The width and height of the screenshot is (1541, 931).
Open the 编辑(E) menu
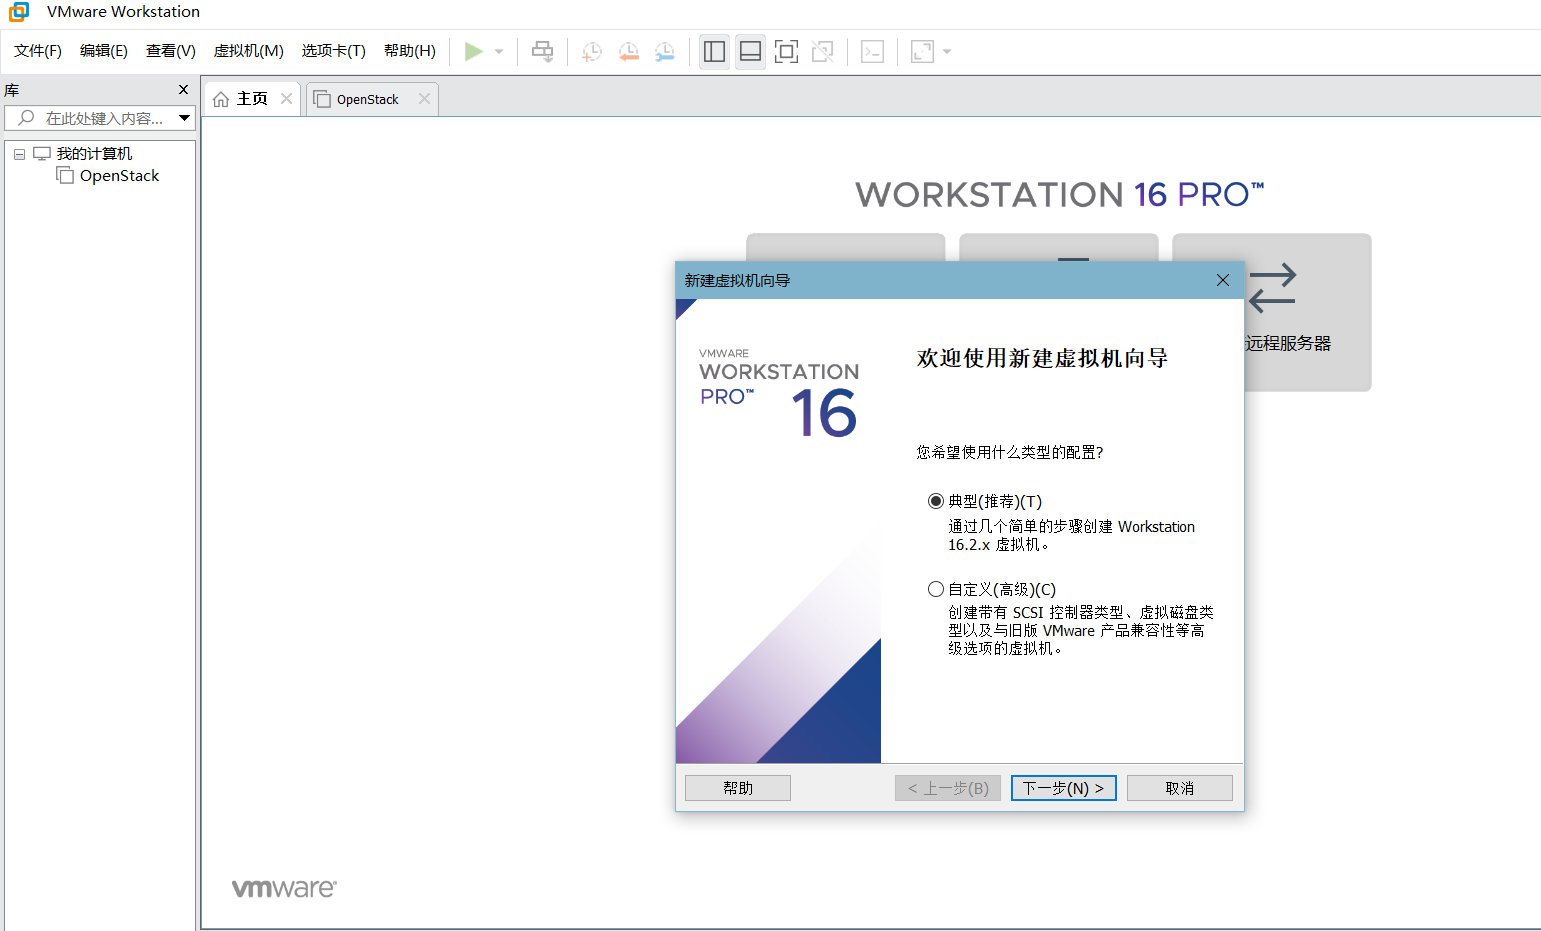104,51
